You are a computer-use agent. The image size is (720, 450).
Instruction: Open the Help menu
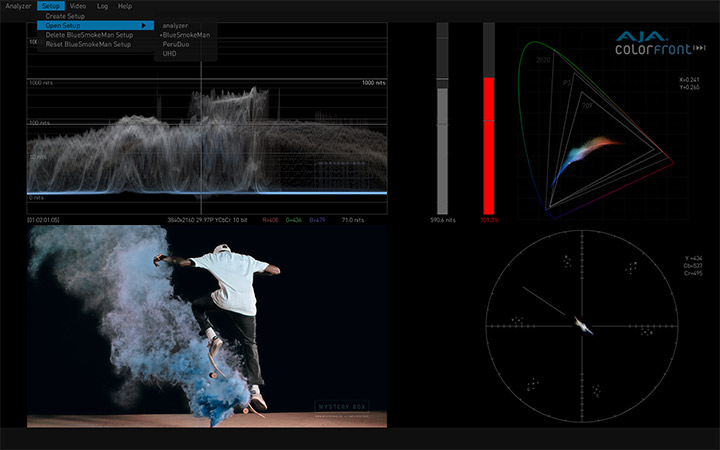coord(125,6)
